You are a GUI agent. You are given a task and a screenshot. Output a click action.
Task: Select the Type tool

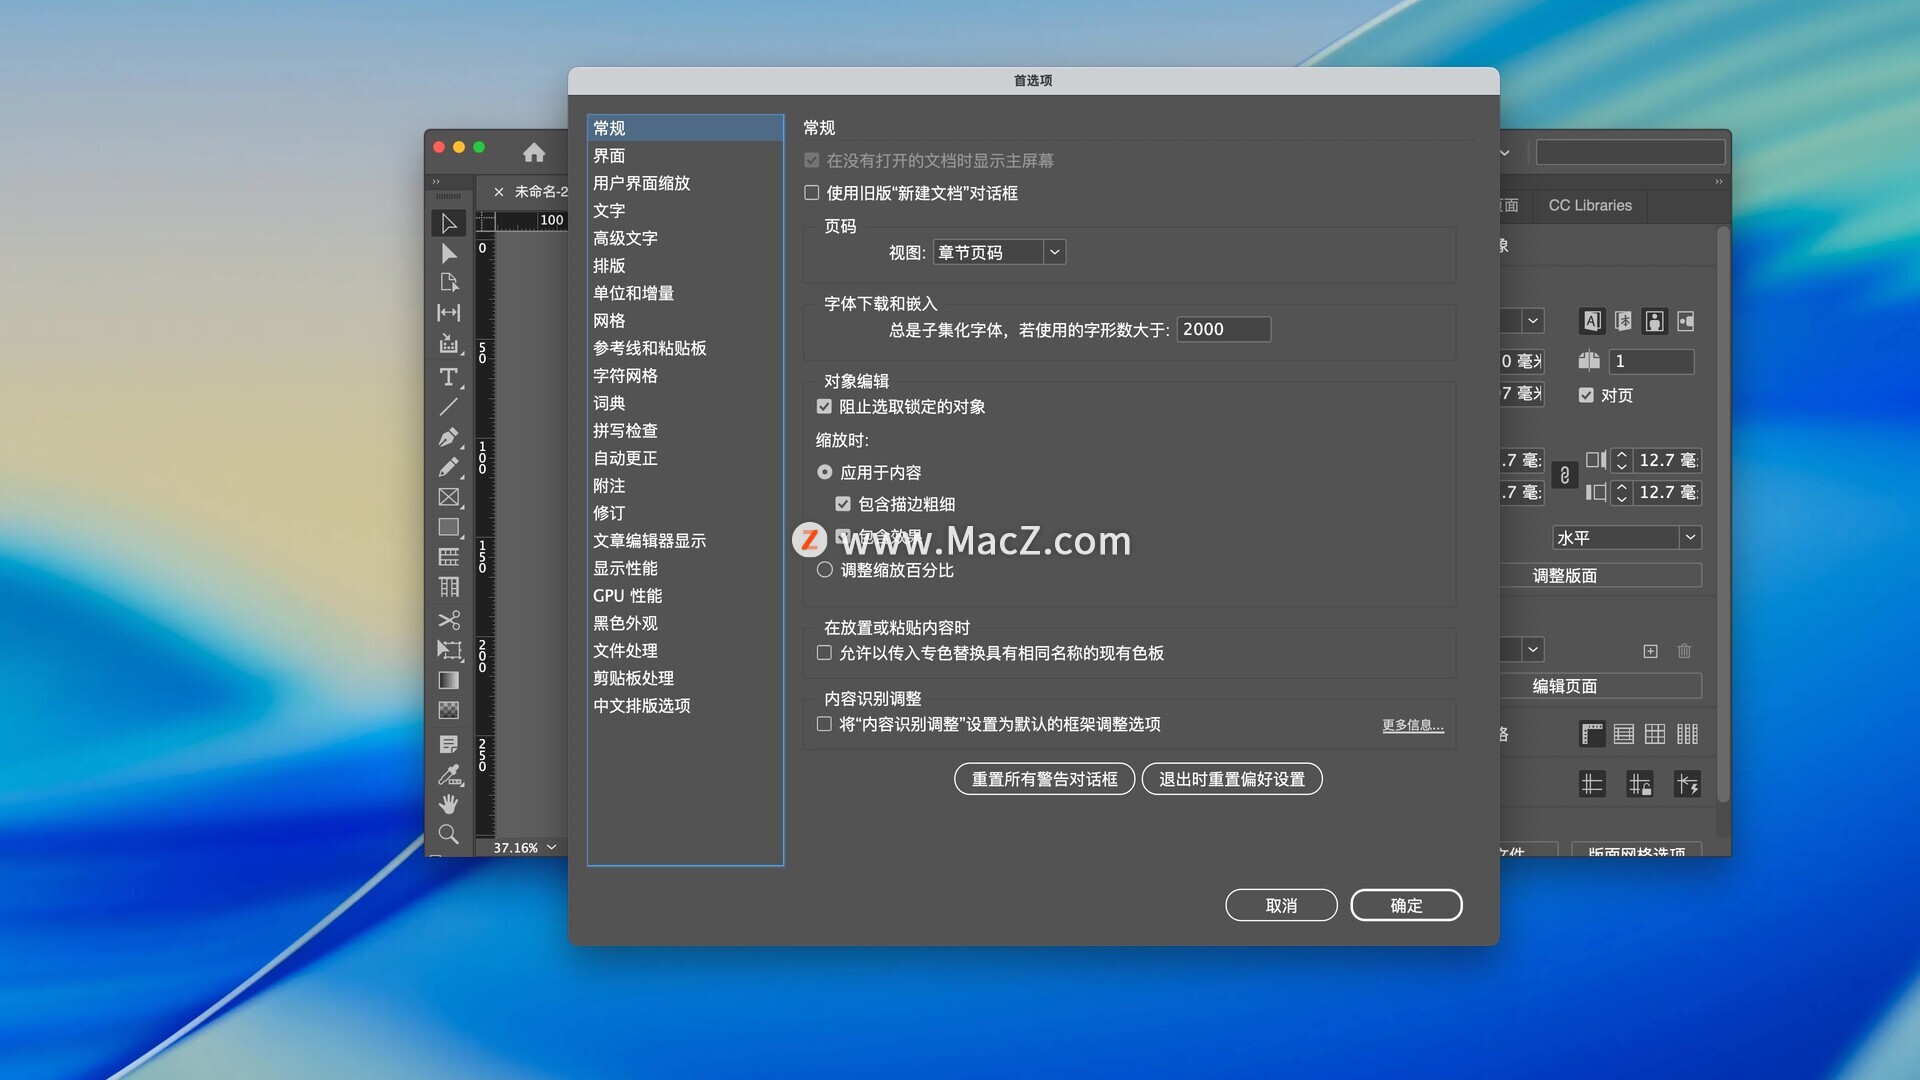(x=449, y=377)
